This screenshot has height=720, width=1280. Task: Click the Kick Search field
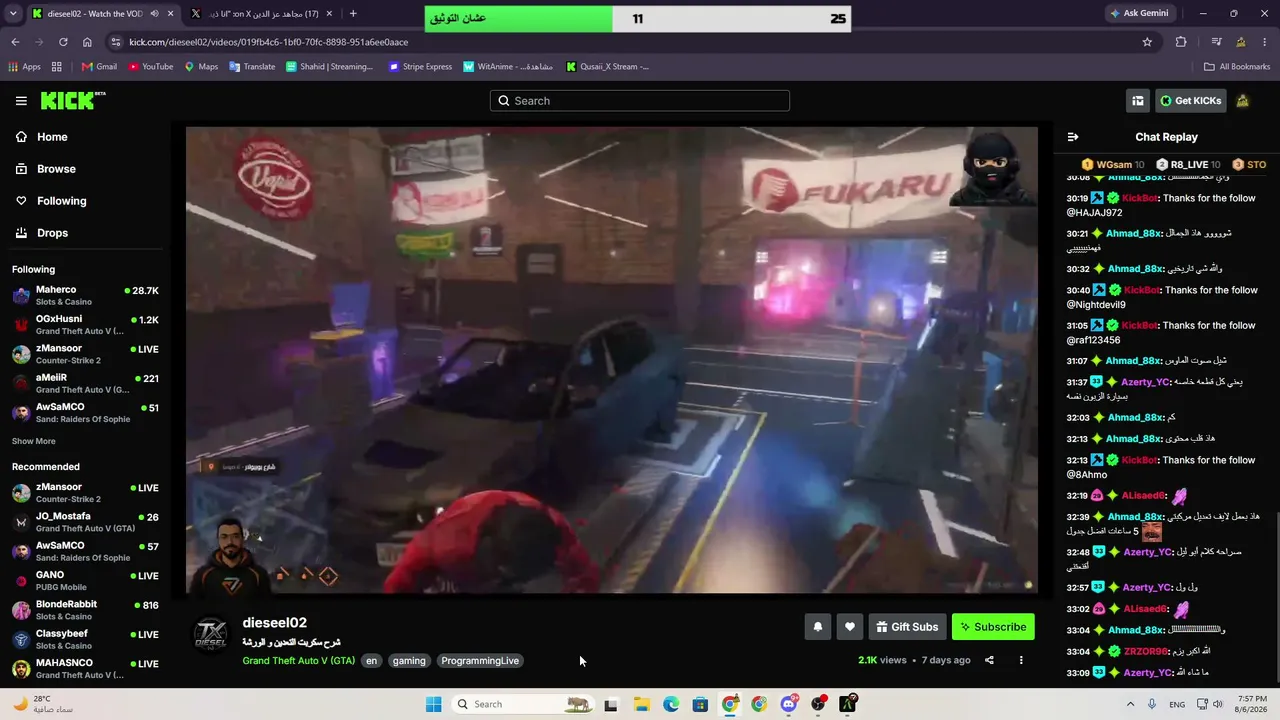[x=640, y=101]
